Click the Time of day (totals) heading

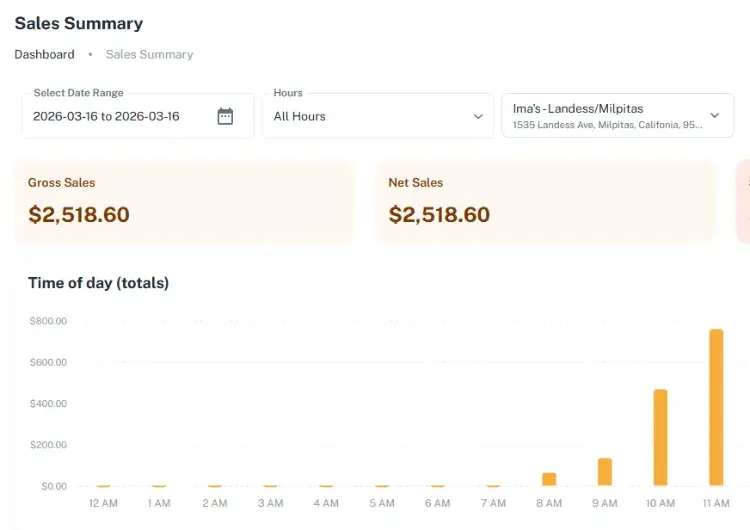tap(99, 283)
